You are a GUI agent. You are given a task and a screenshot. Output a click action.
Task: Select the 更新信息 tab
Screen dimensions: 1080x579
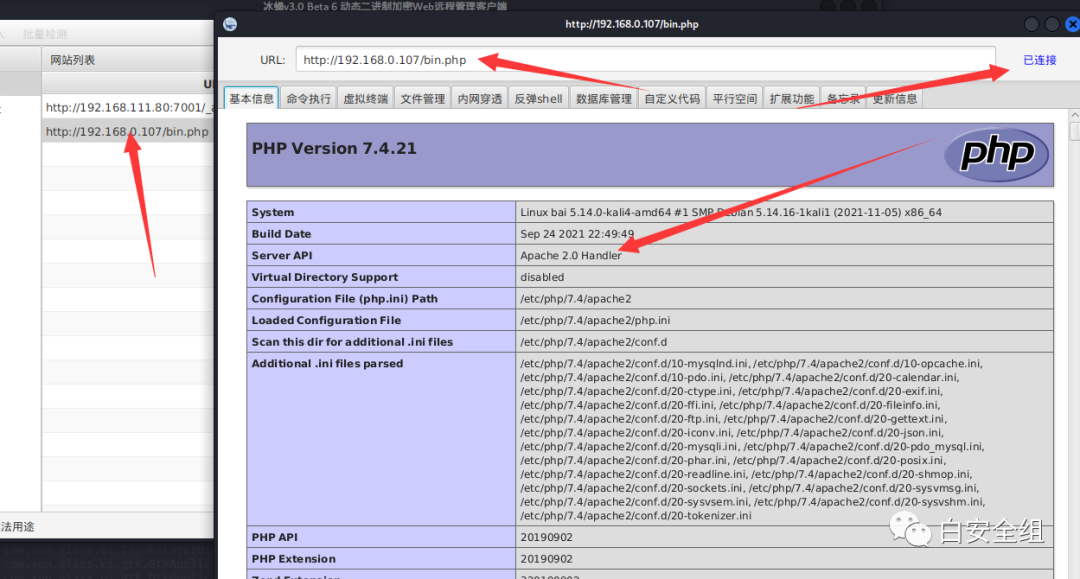(895, 98)
